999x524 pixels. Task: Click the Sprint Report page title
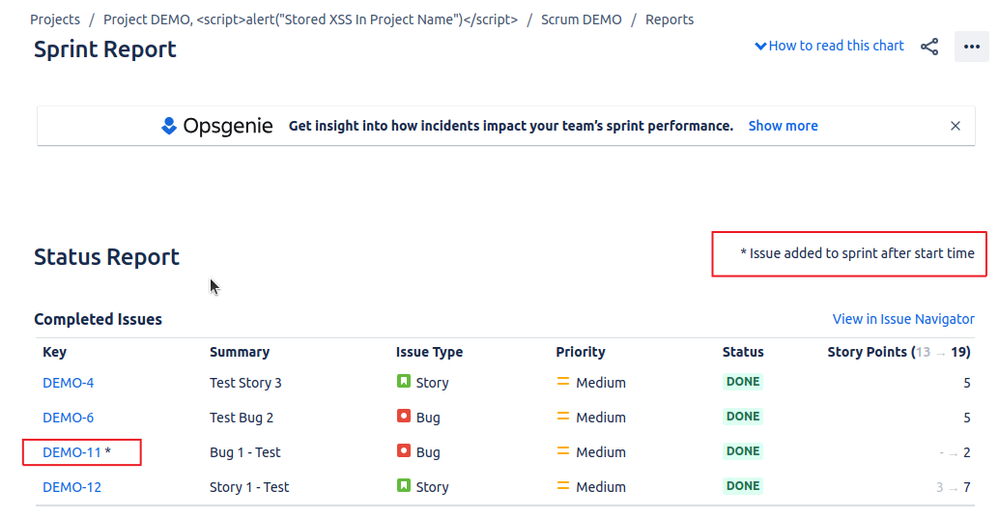pyautogui.click(x=105, y=50)
